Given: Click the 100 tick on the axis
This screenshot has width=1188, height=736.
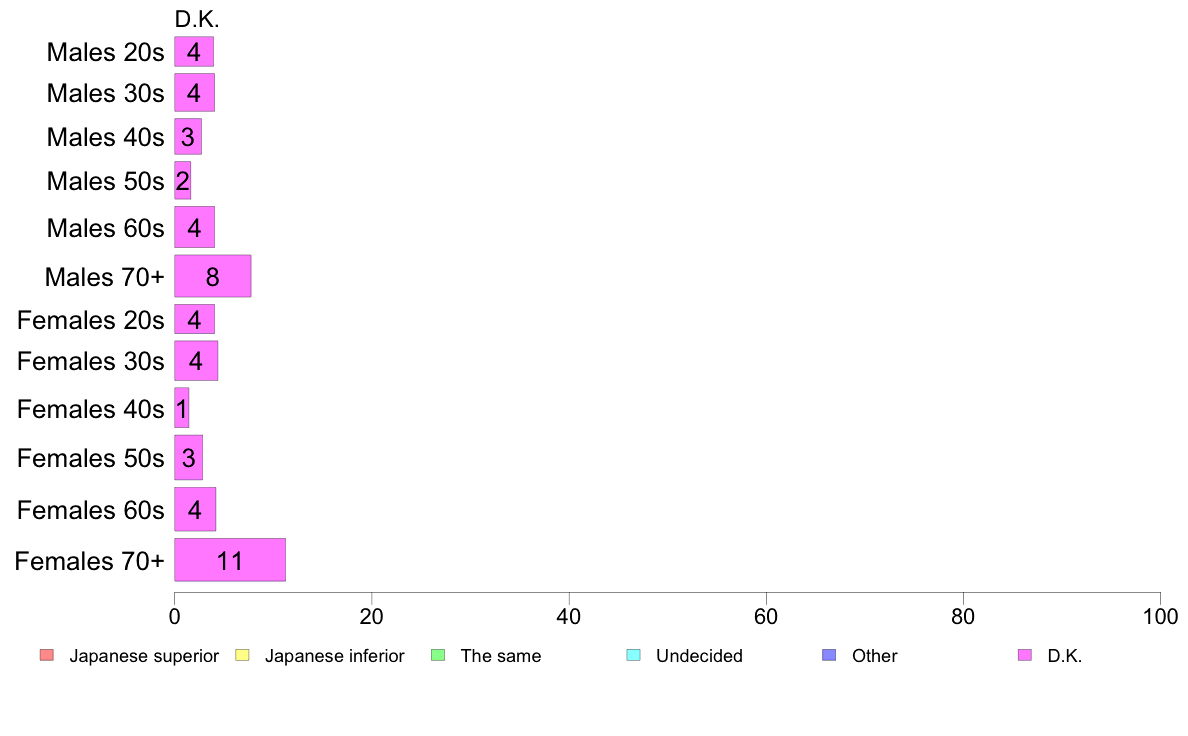Looking at the screenshot, I should point(1160,616).
